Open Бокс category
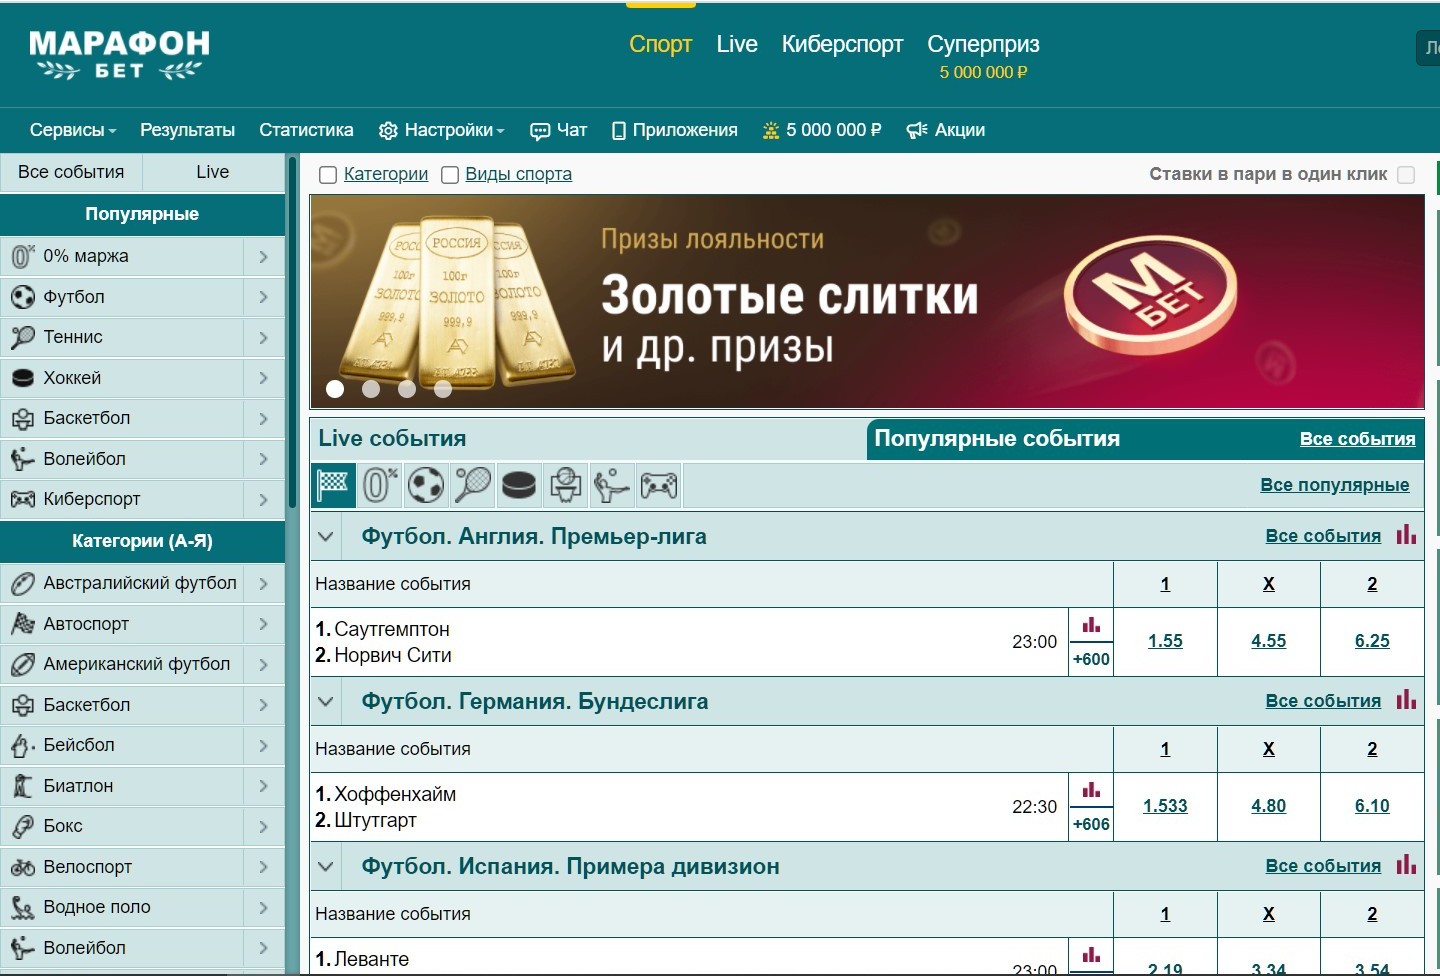This screenshot has height=976, width=1440. click(x=122, y=826)
